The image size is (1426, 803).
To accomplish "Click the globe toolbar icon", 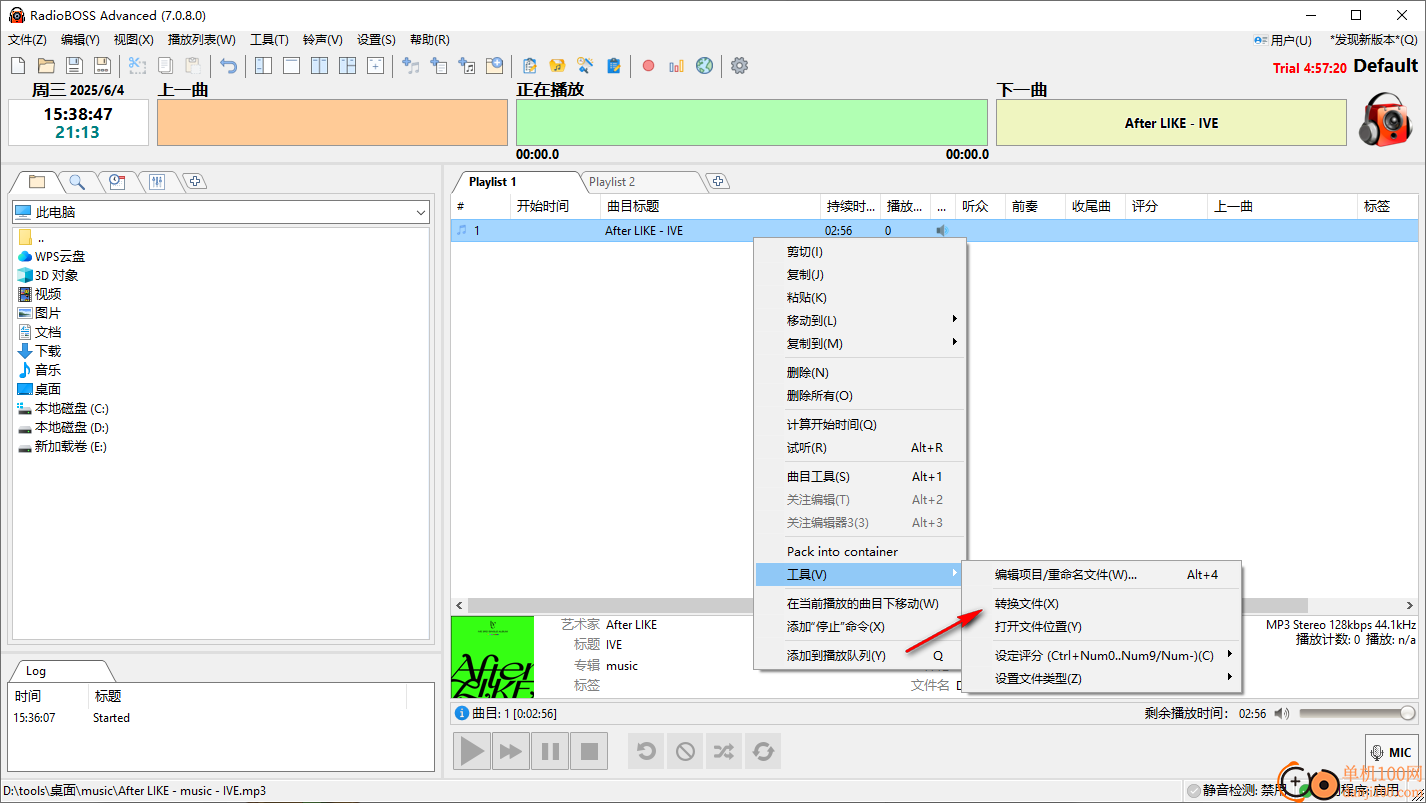I will pos(705,66).
